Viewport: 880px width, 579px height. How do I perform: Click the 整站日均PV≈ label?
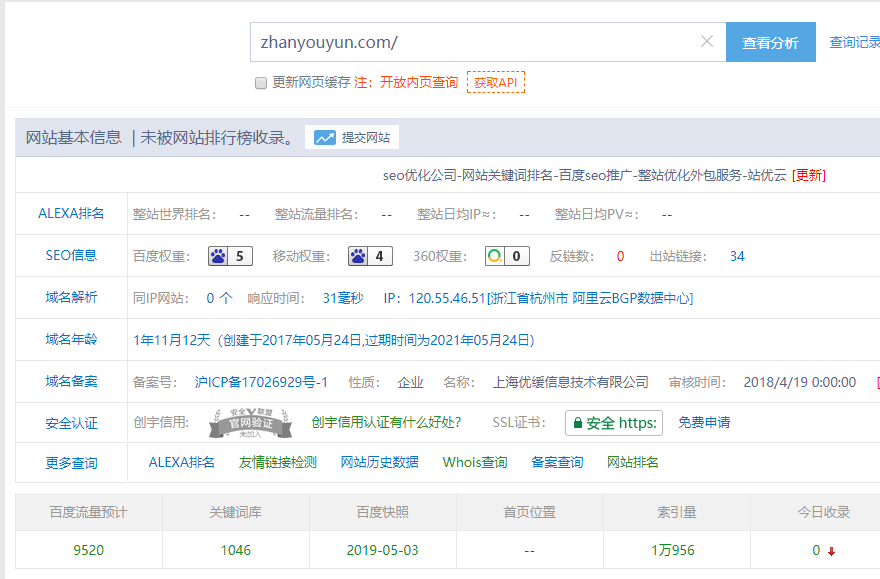coord(597,214)
